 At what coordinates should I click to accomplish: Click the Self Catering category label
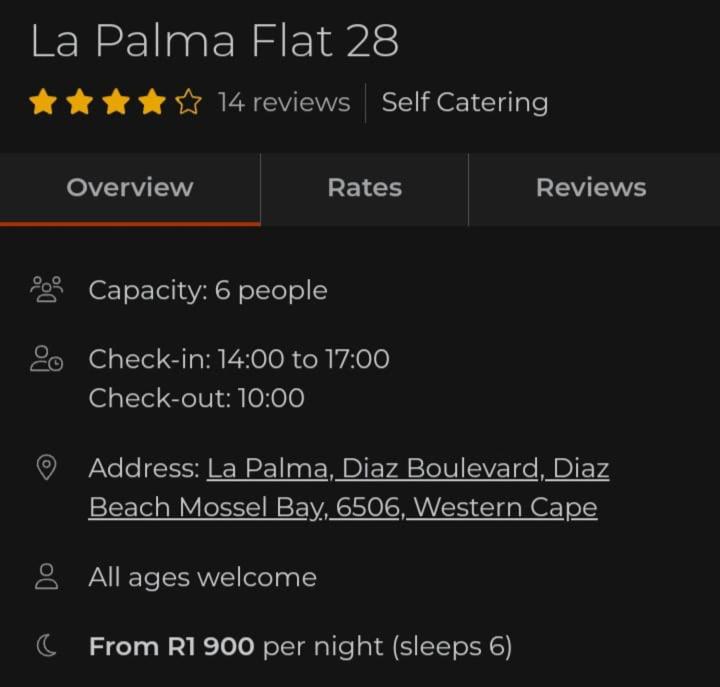coord(465,102)
